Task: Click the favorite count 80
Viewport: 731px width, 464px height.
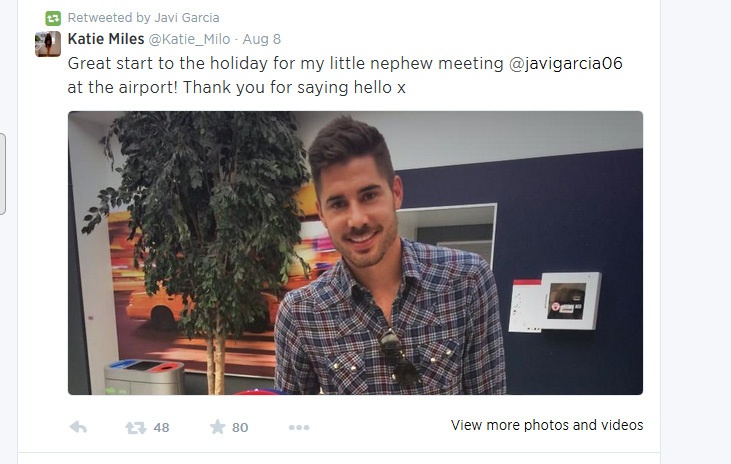Action: coord(240,428)
